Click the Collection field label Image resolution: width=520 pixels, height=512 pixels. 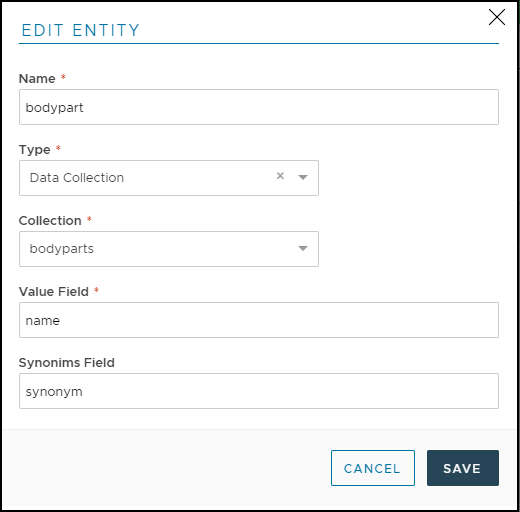[x=50, y=221]
